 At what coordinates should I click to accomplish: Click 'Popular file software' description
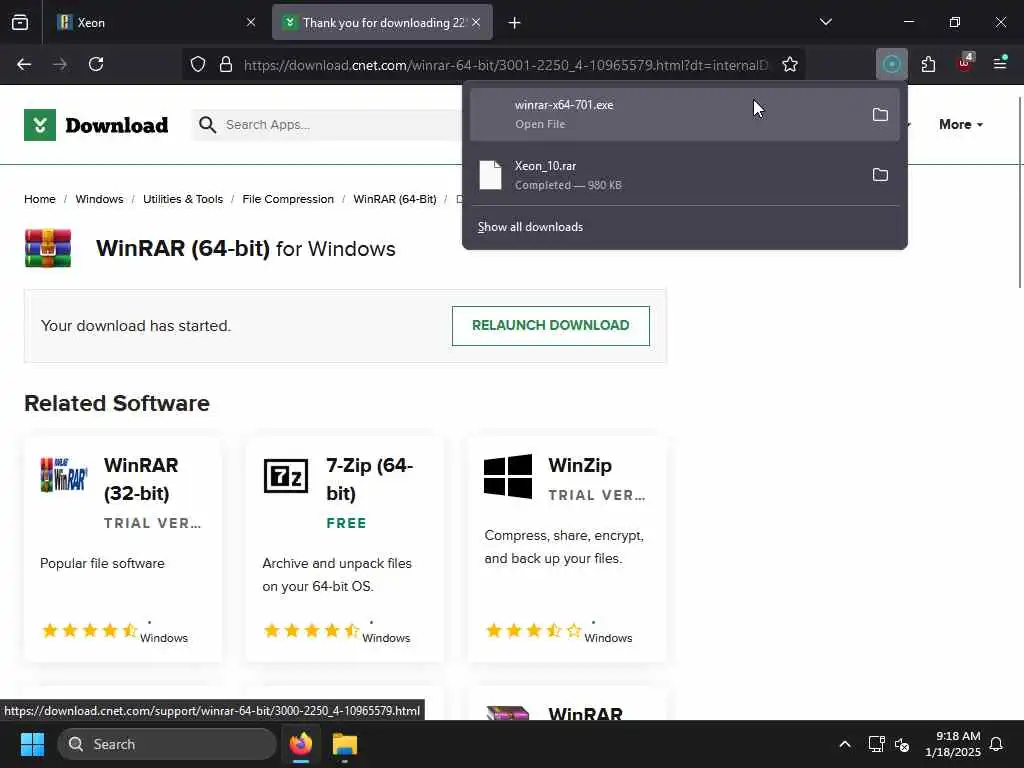click(x=103, y=564)
